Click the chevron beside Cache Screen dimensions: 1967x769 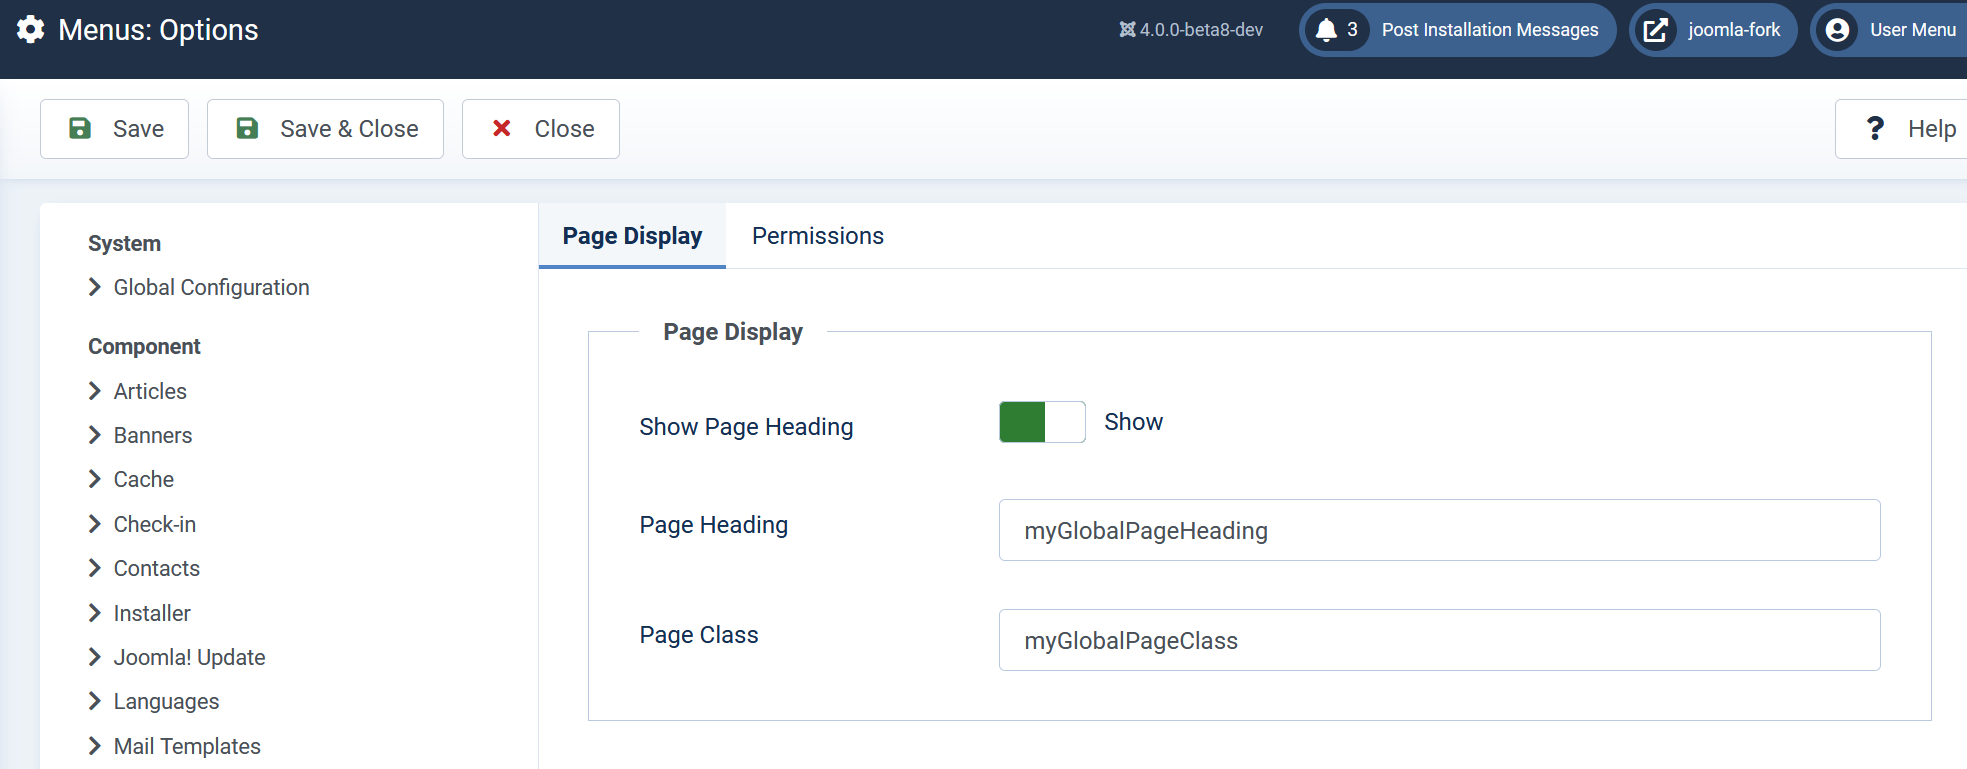point(95,479)
